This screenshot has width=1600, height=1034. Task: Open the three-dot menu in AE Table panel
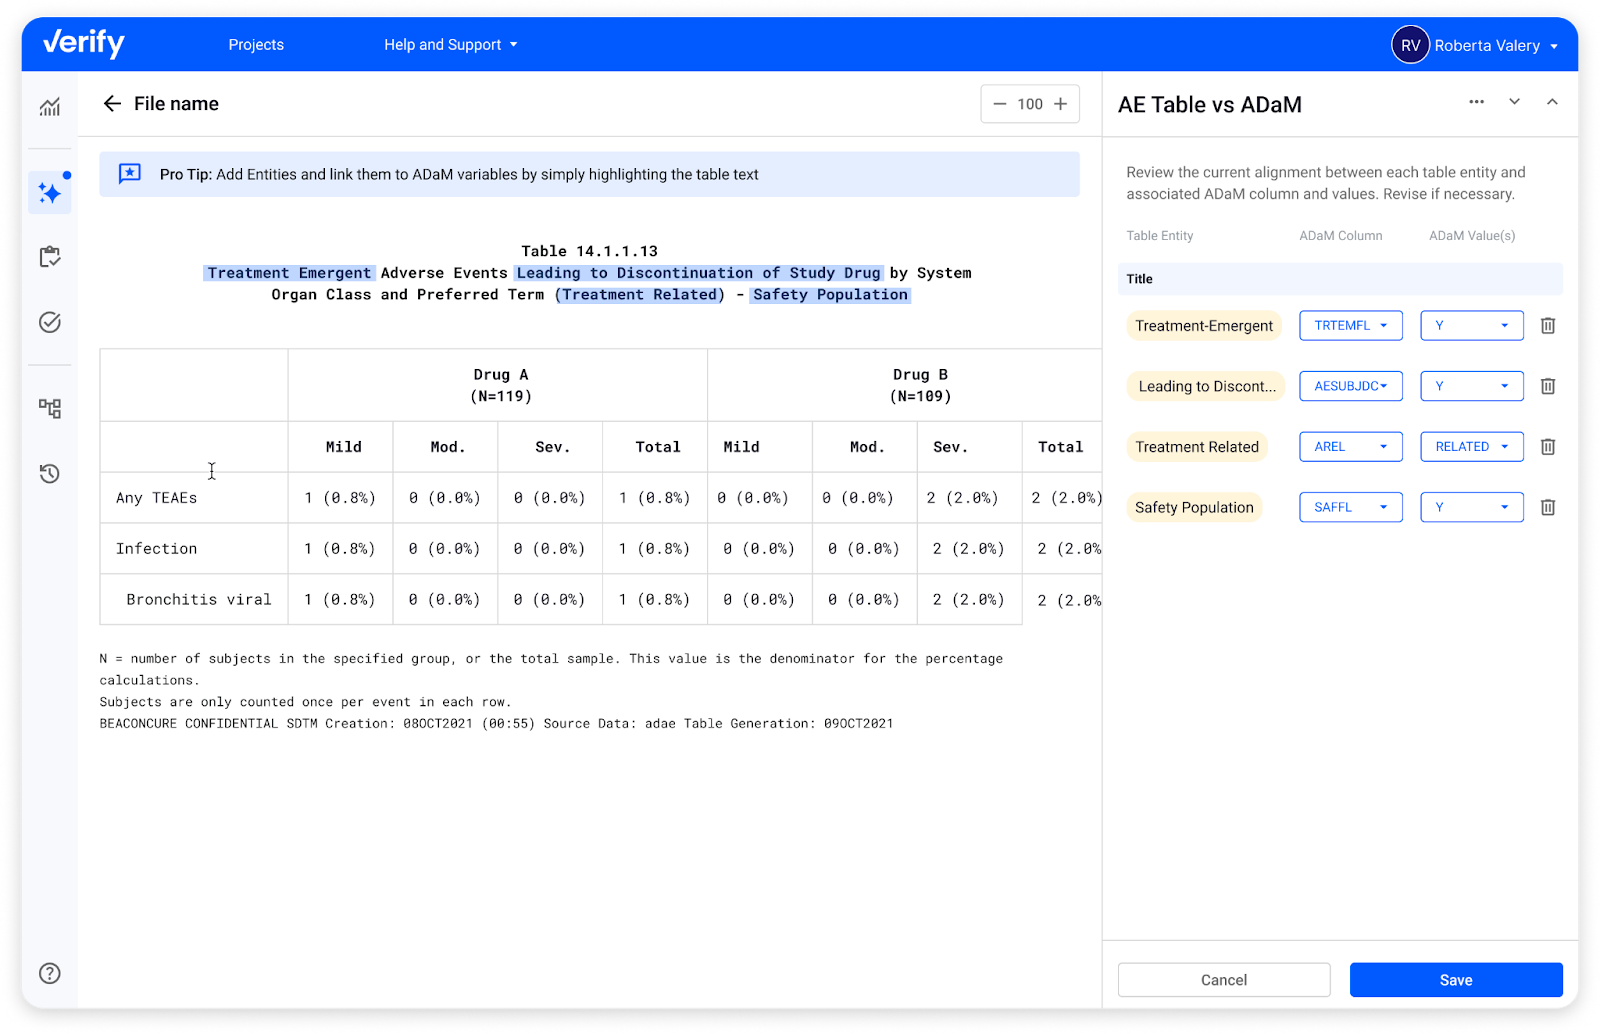coord(1476,101)
